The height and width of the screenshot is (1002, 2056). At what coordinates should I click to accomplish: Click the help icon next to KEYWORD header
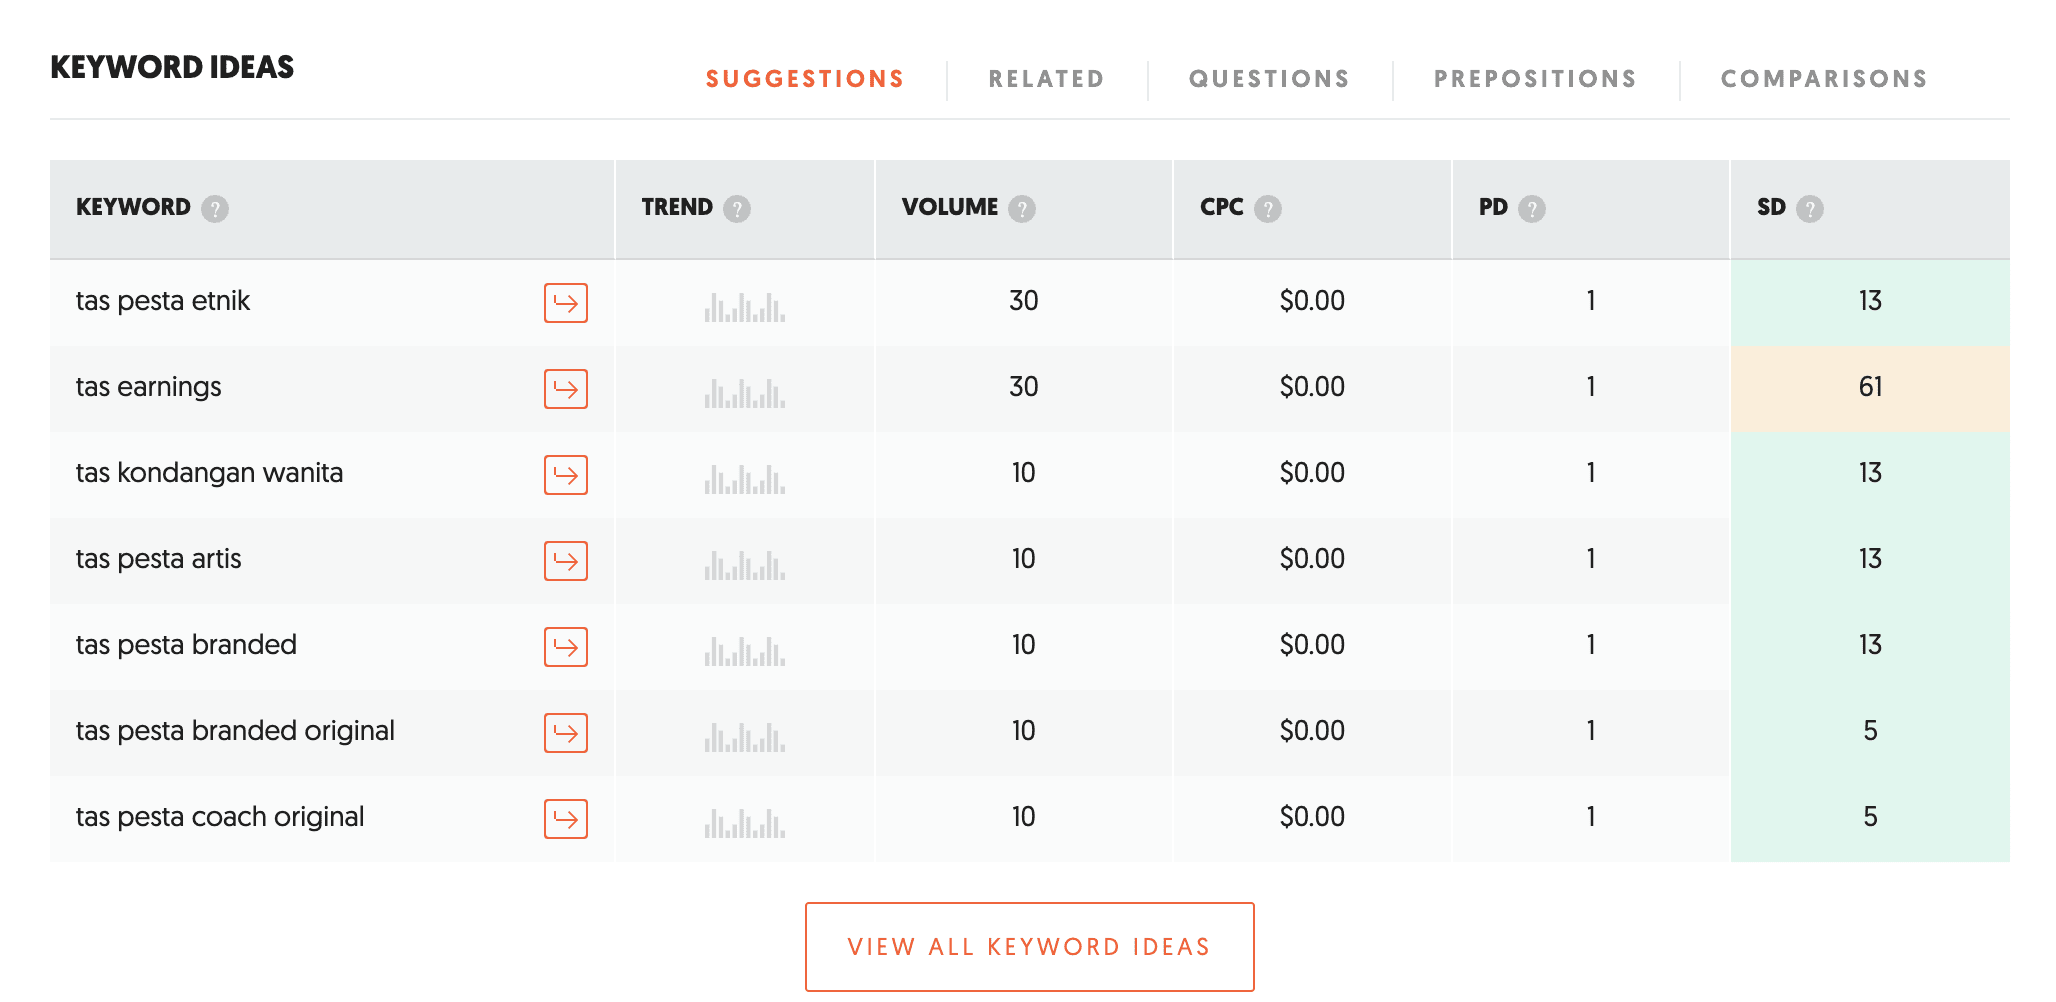click(x=215, y=209)
